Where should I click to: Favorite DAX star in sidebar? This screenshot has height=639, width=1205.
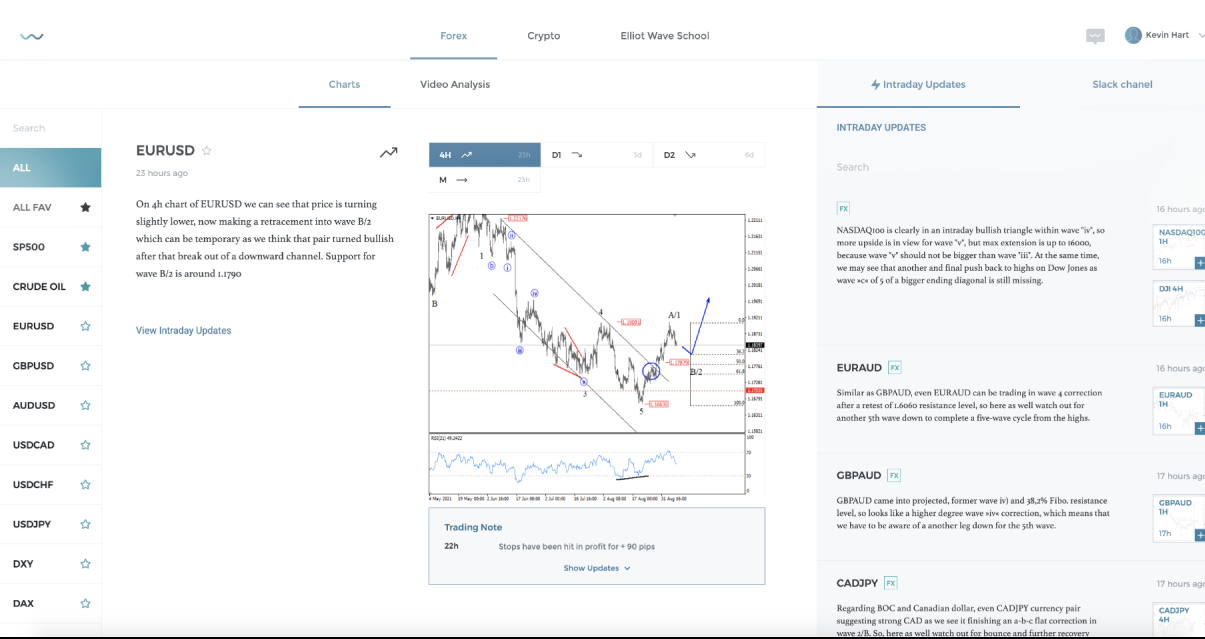click(86, 604)
